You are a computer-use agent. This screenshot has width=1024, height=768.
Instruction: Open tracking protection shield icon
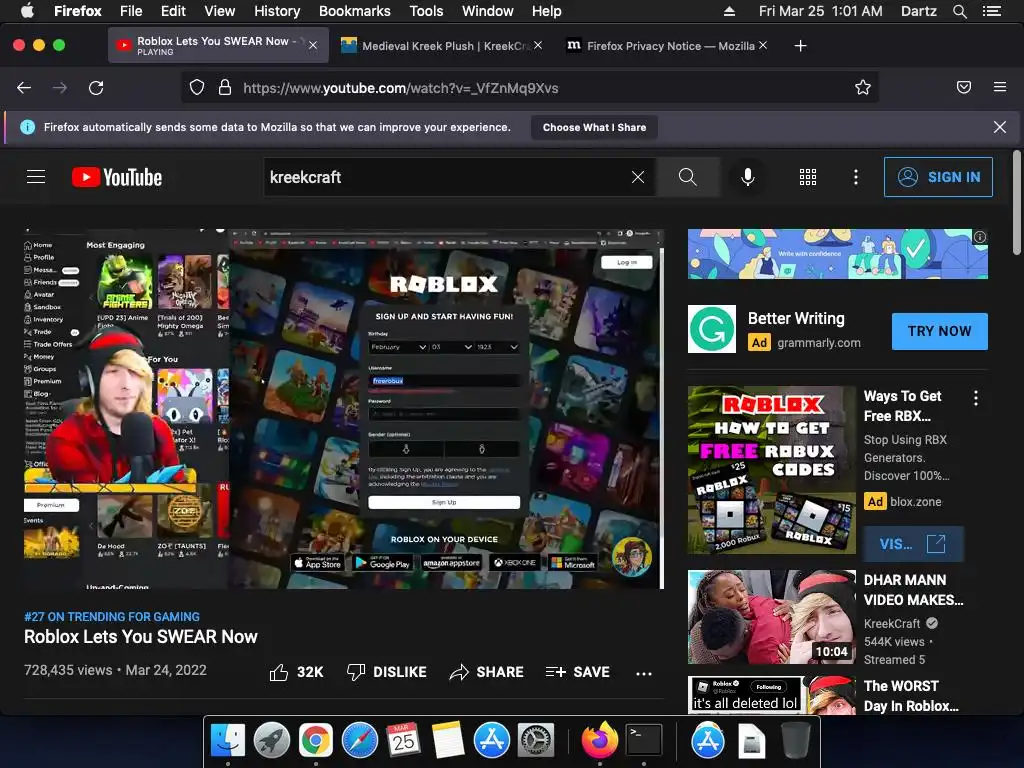(197, 88)
